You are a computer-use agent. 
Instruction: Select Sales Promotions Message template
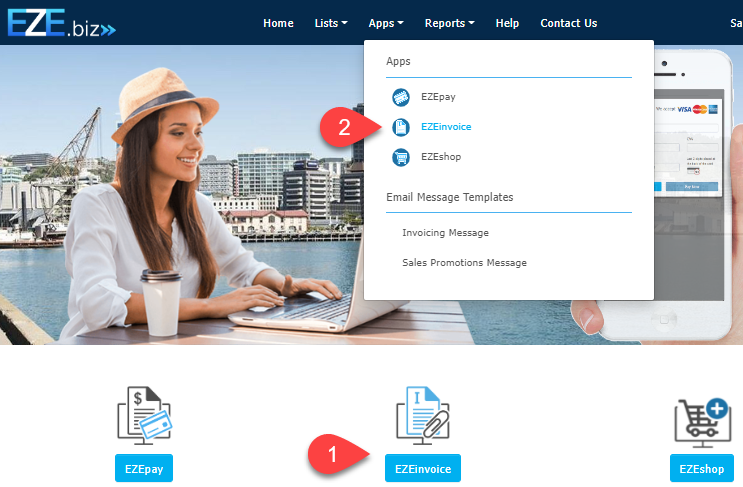pos(464,263)
